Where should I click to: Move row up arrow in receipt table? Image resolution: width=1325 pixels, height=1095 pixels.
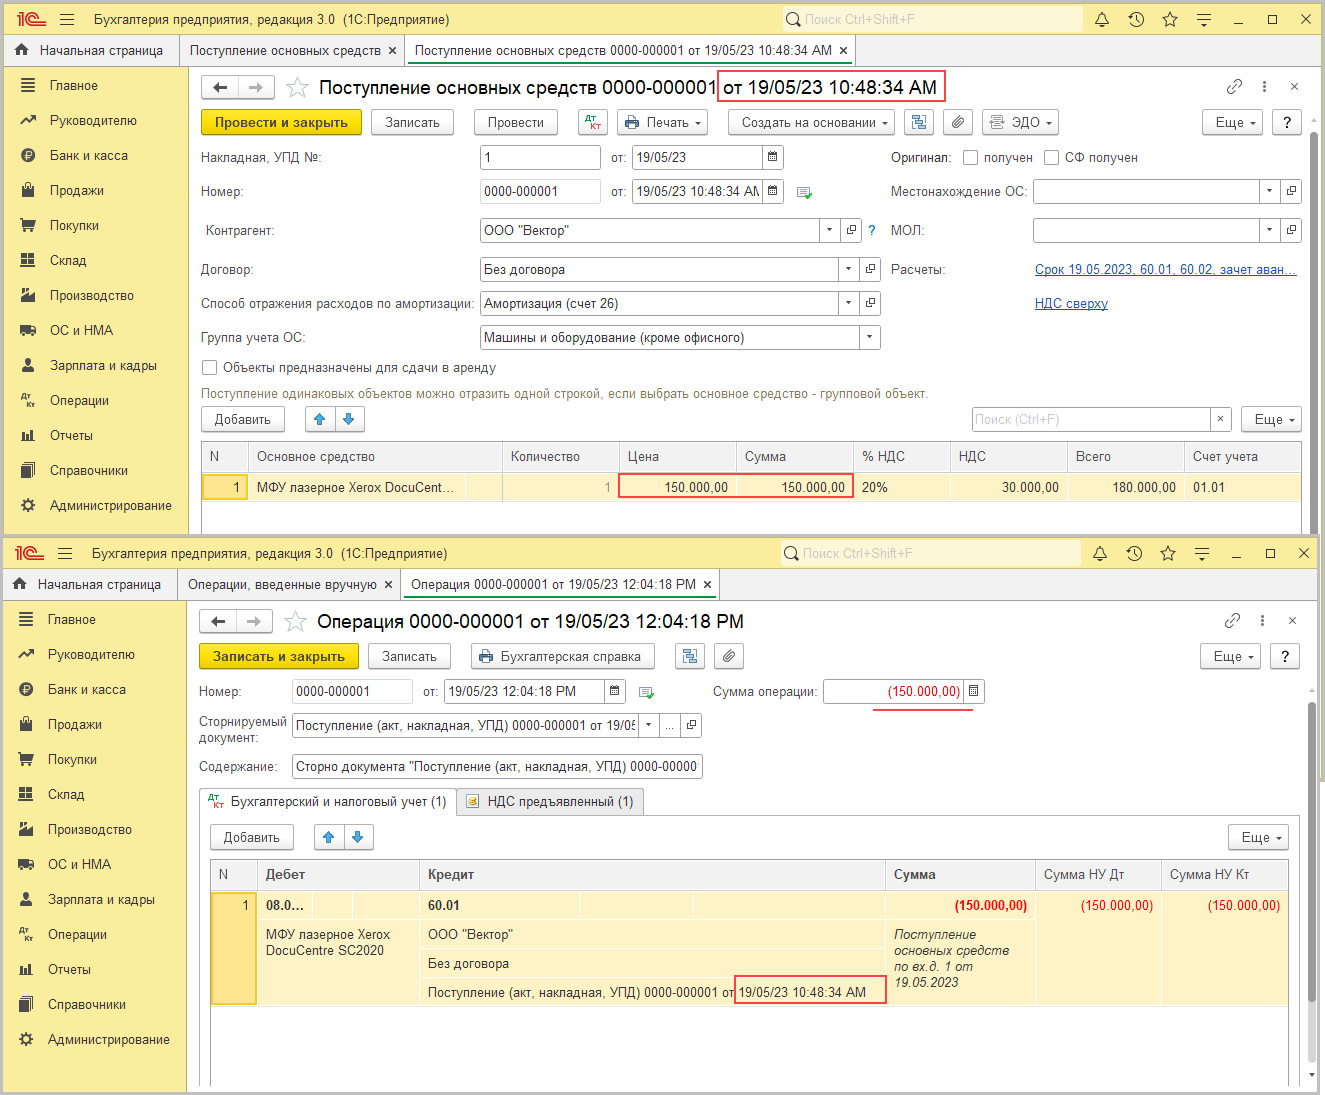tap(320, 419)
